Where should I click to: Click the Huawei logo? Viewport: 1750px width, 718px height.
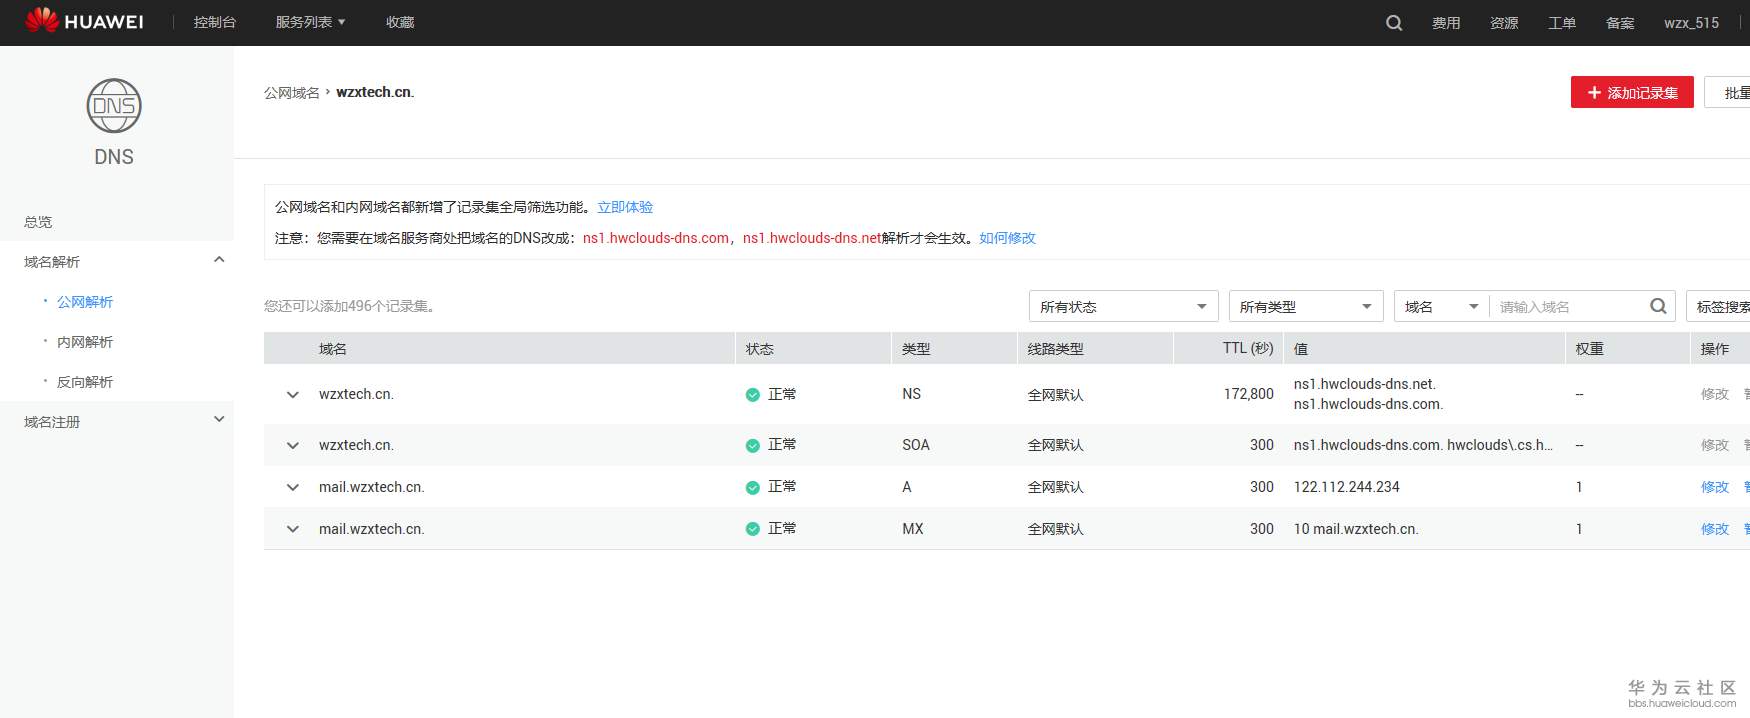[x=84, y=21]
